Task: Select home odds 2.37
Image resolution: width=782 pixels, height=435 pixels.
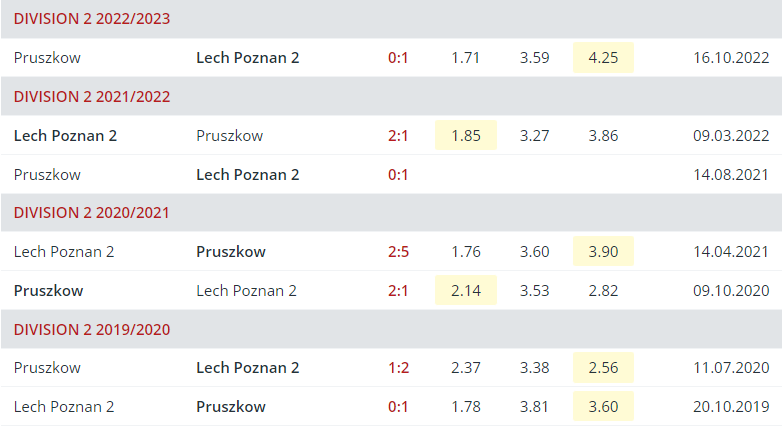Action: click(466, 368)
